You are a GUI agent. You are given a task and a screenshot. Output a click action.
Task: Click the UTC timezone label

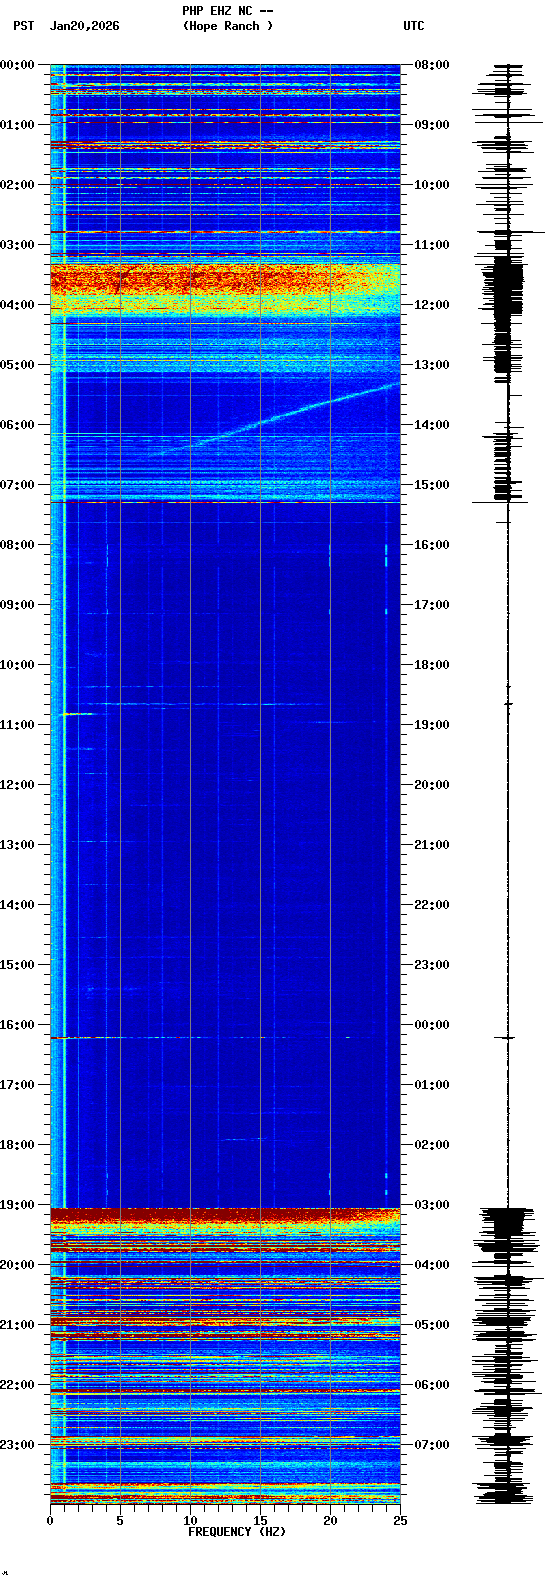pyautogui.click(x=413, y=26)
